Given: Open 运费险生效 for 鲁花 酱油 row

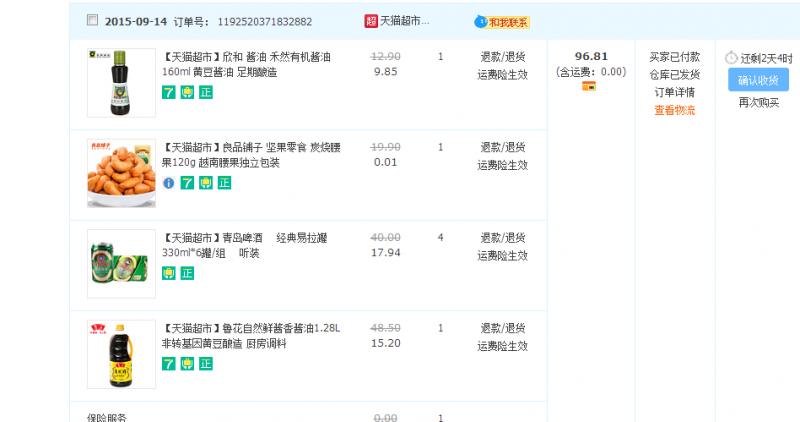Looking at the screenshot, I should coord(503,345).
